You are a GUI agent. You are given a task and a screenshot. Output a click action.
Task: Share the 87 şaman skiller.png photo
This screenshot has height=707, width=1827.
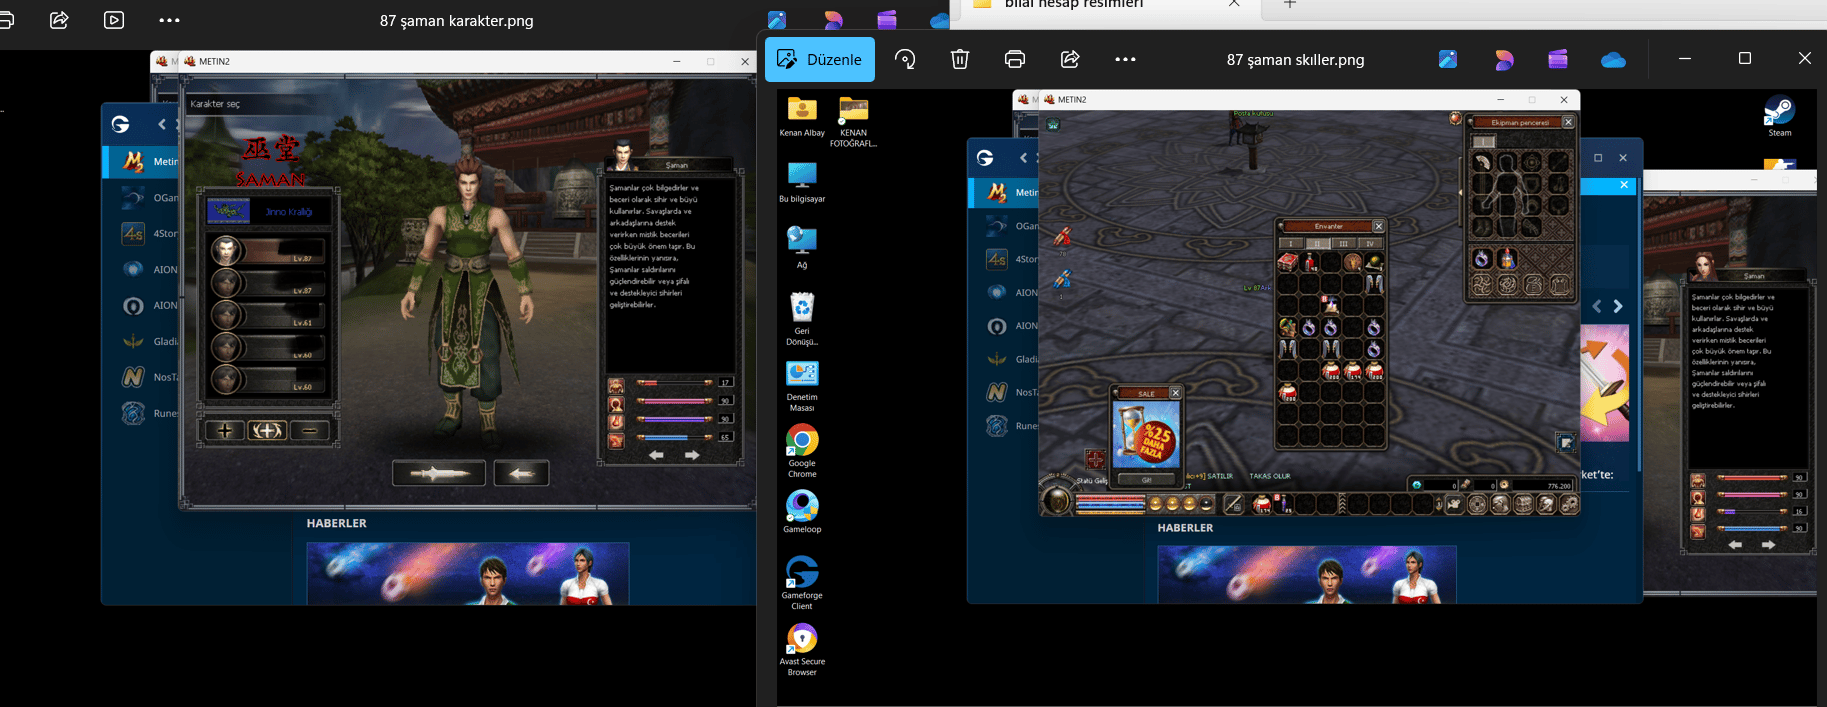pyautogui.click(x=1070, y=60)
